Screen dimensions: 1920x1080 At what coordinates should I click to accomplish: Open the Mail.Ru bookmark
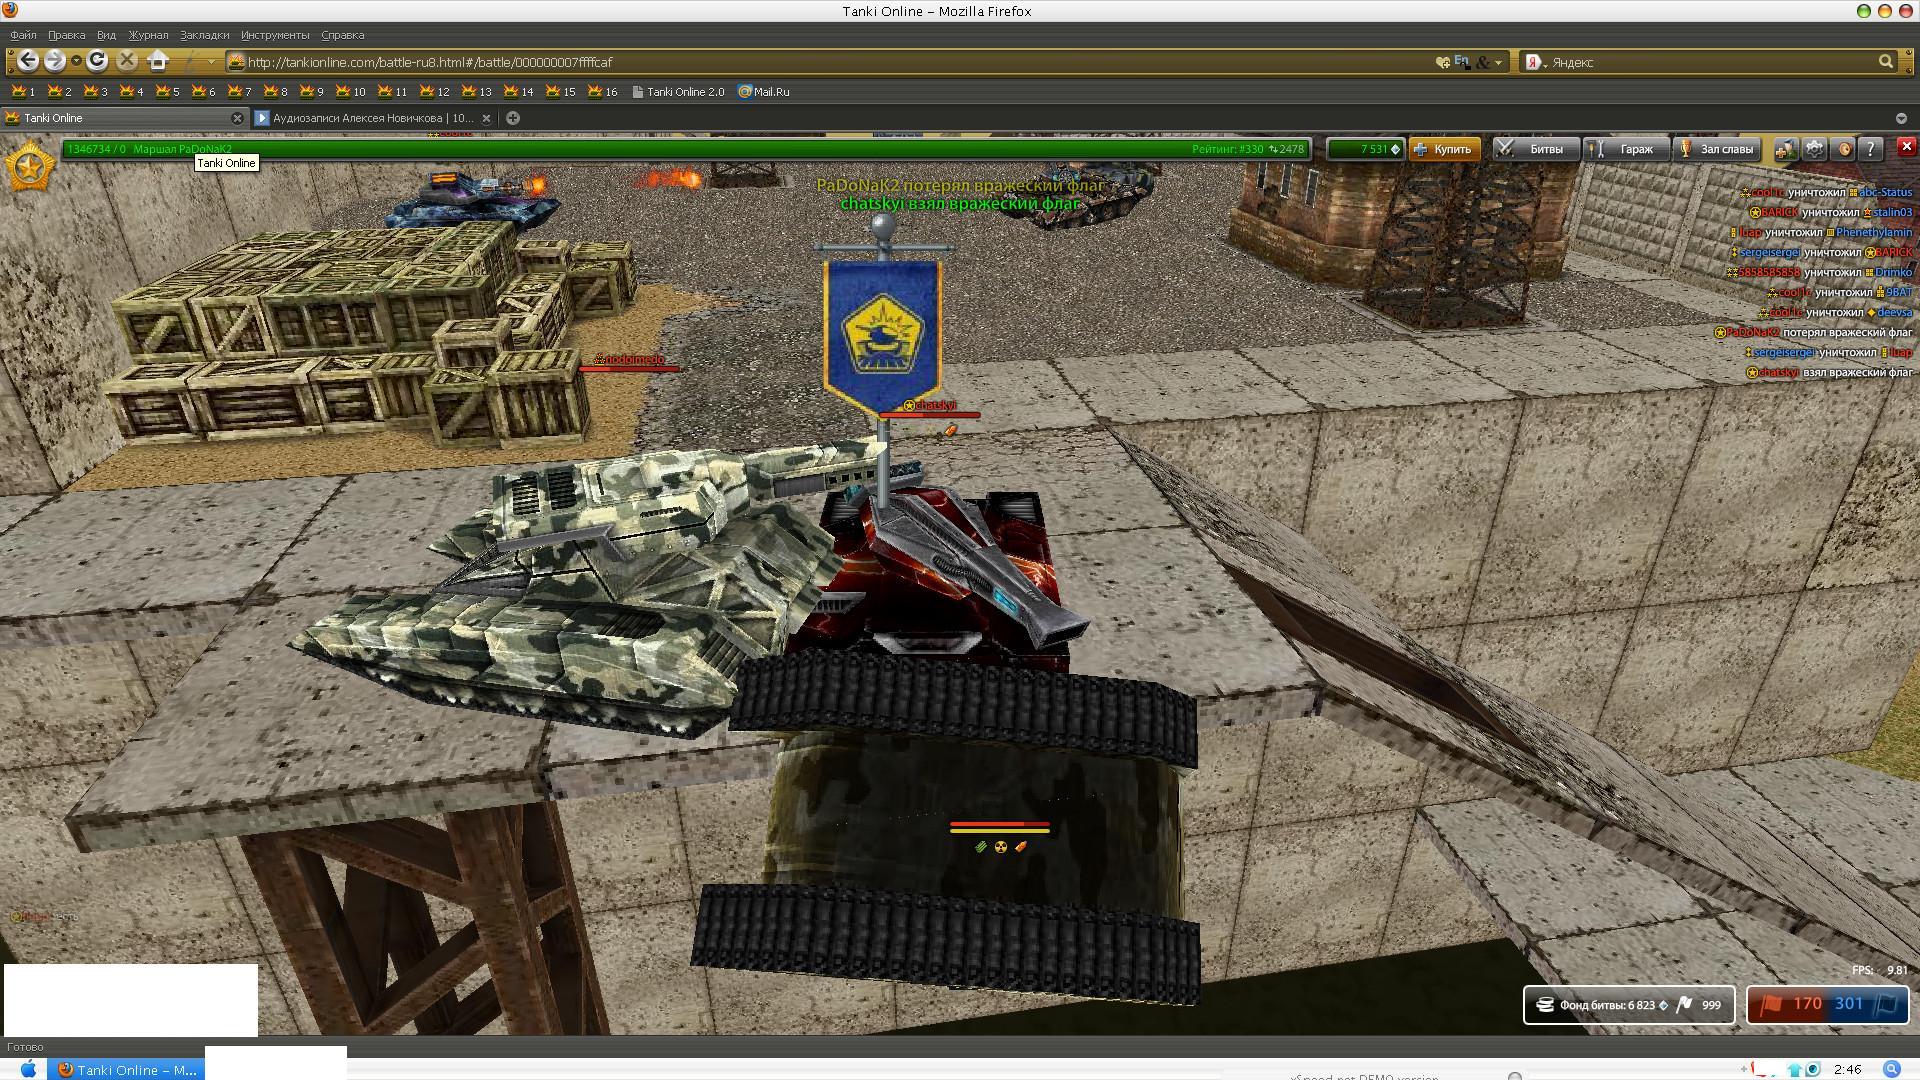point(764,91)
